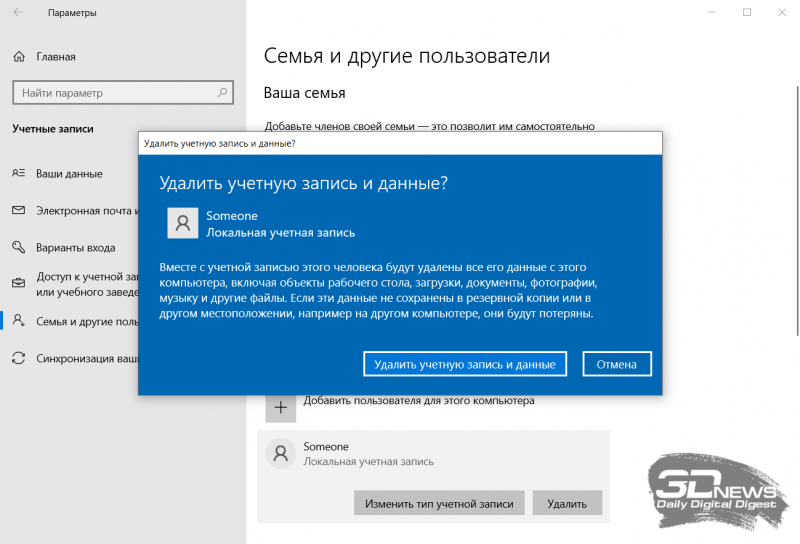Open the Ваши данные section

tap(69, 173)
